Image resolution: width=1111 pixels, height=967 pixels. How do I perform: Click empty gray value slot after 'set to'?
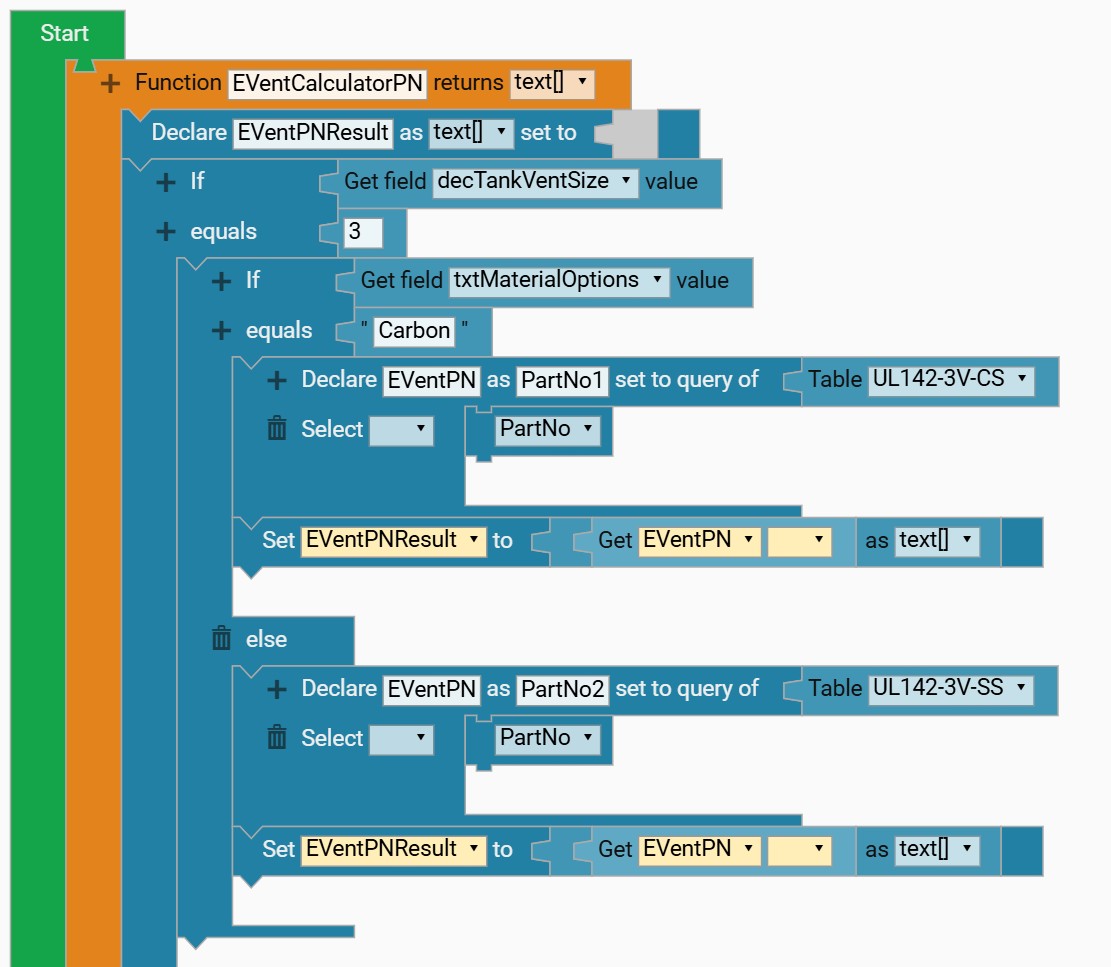click(635, 133)
